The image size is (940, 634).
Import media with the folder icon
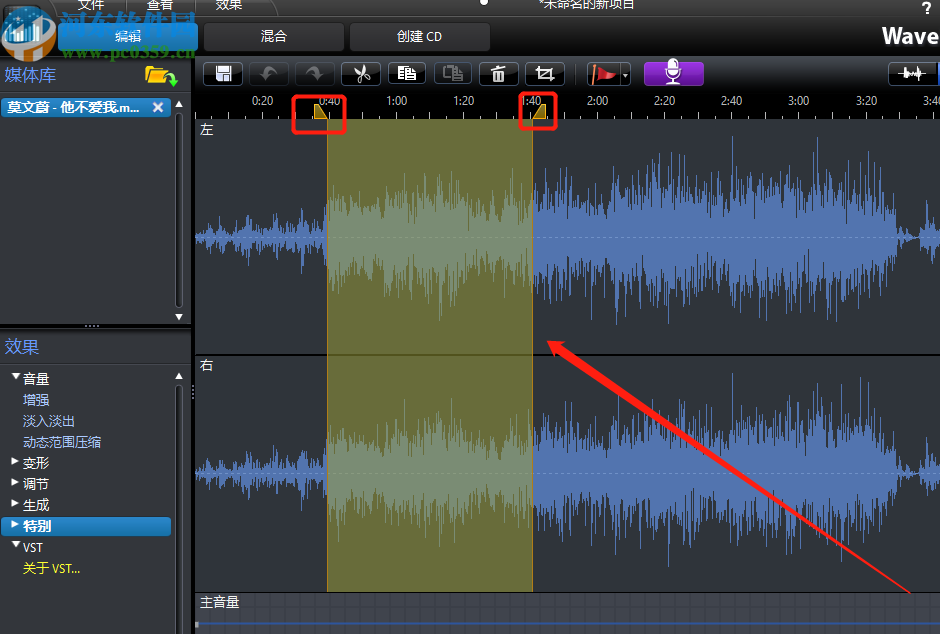pyautogui.click(x=161, y=77)
